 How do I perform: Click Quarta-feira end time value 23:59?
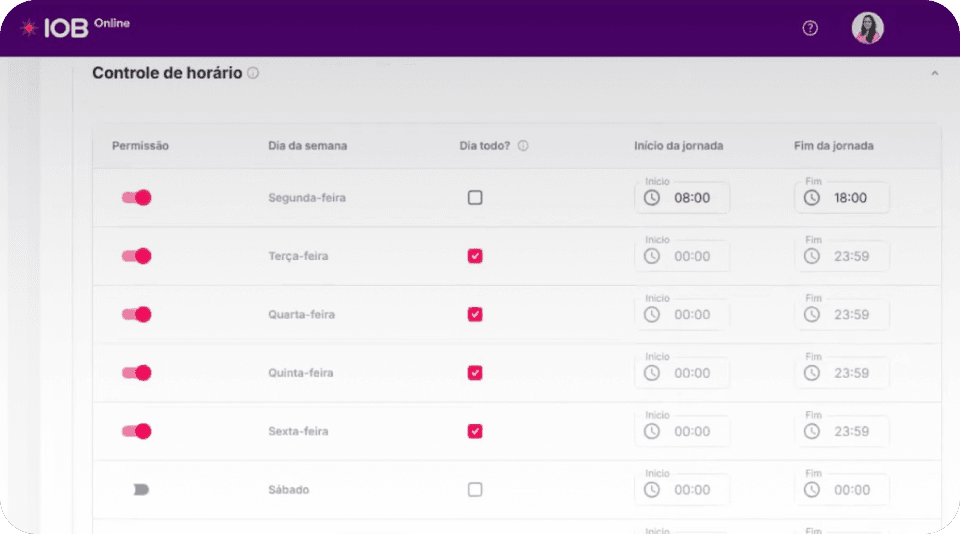pyautogui.click(x=852, y=315)
